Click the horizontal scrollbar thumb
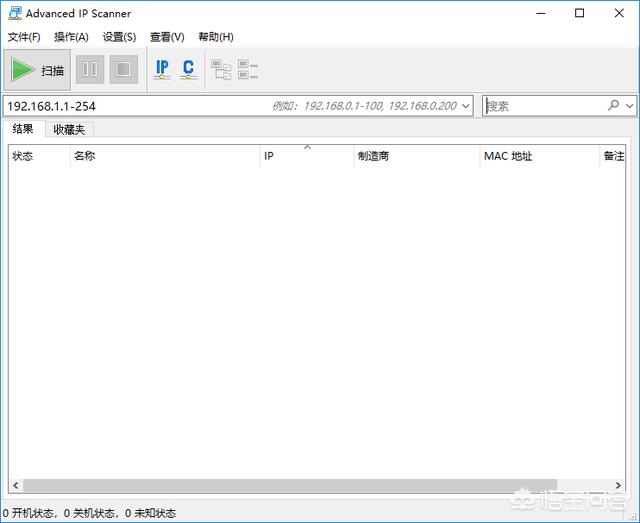 coord(290,485)
